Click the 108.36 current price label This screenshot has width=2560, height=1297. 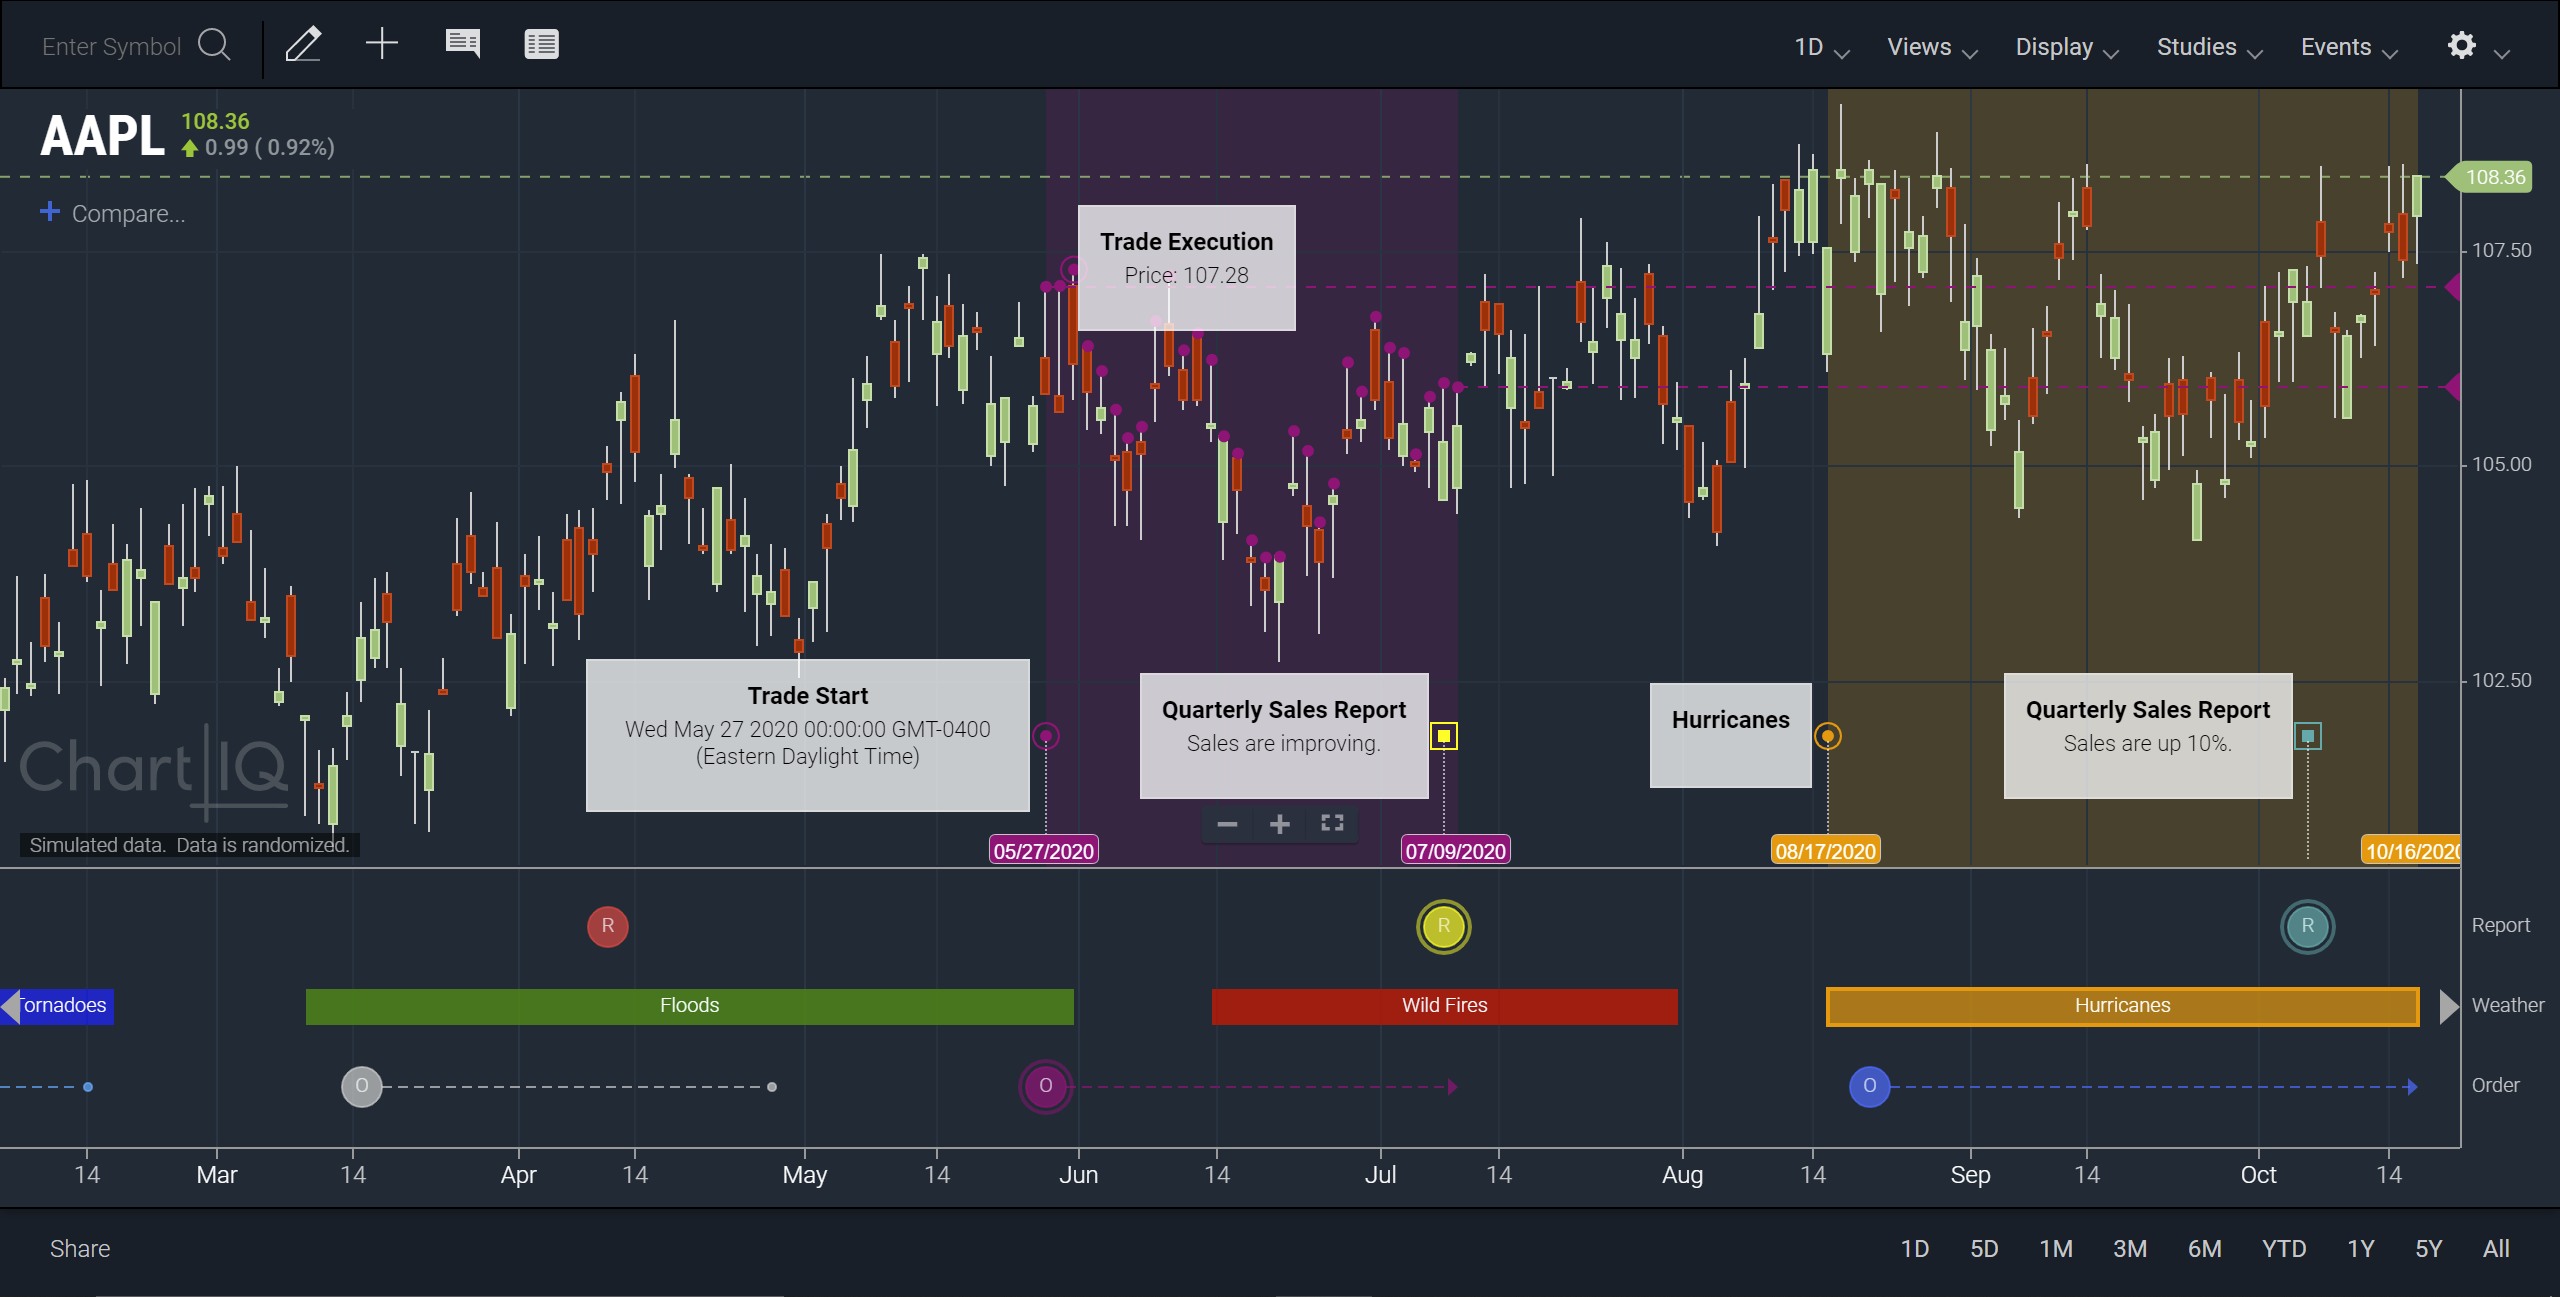[2490, 177]
